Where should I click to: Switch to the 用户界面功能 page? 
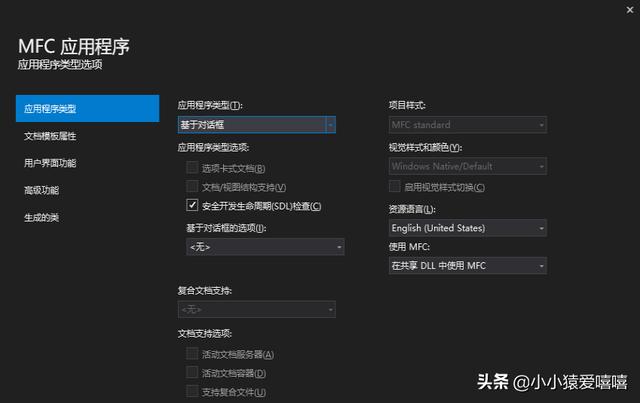50,162
